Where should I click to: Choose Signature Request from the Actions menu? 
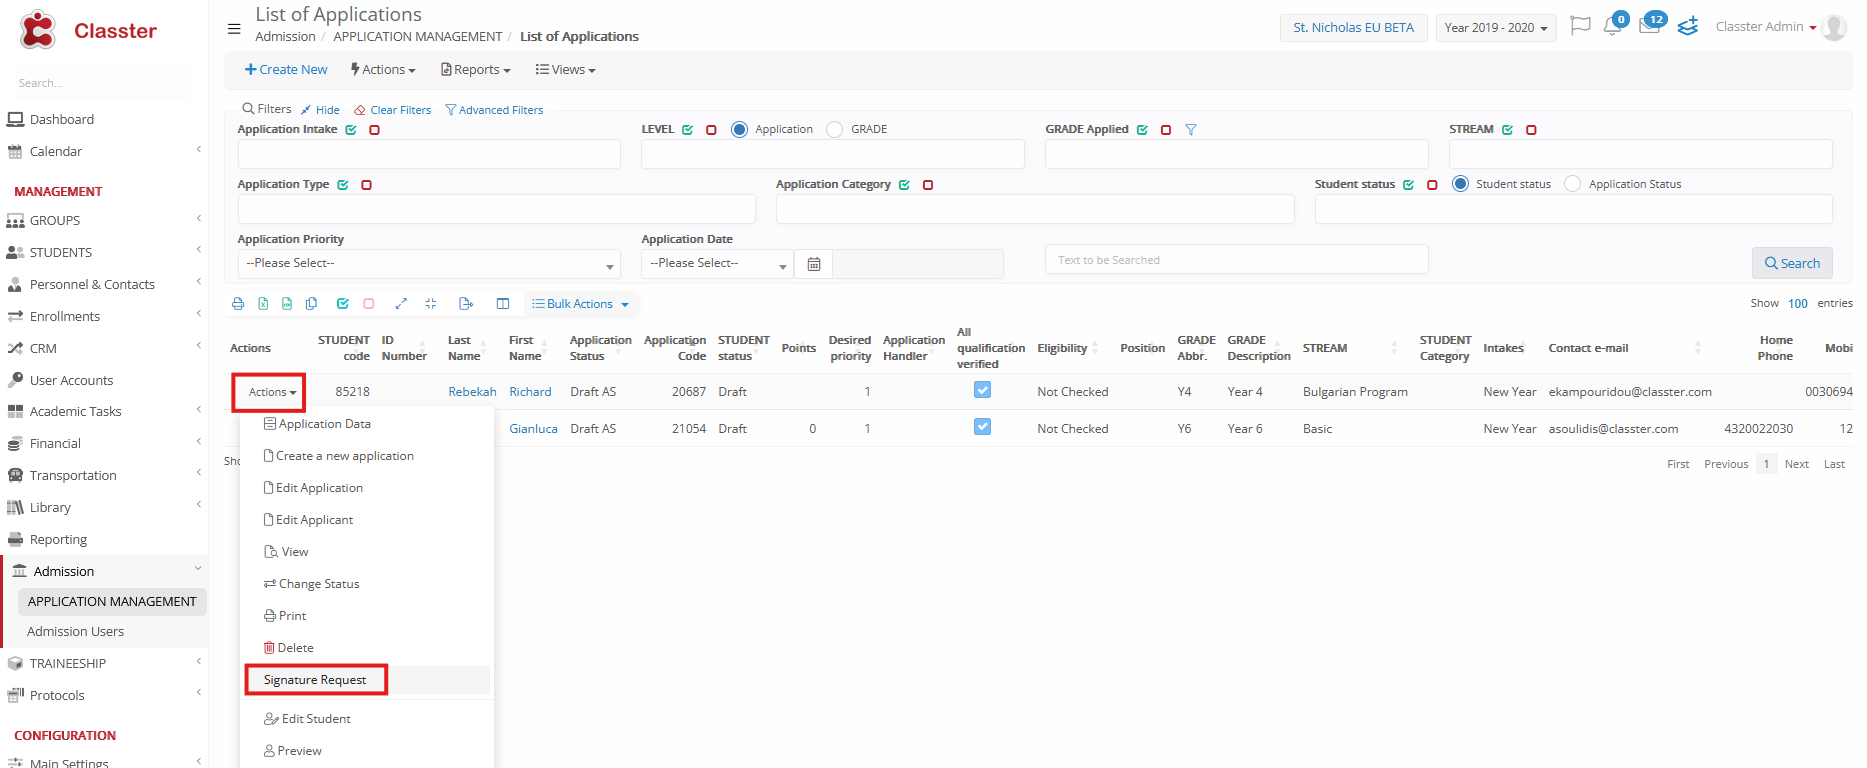tap(315, 680)
